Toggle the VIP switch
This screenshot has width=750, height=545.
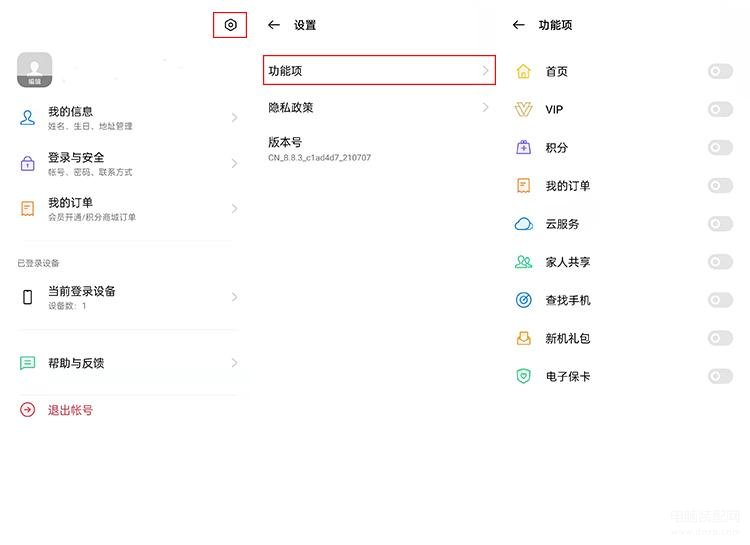pos(720,110)
